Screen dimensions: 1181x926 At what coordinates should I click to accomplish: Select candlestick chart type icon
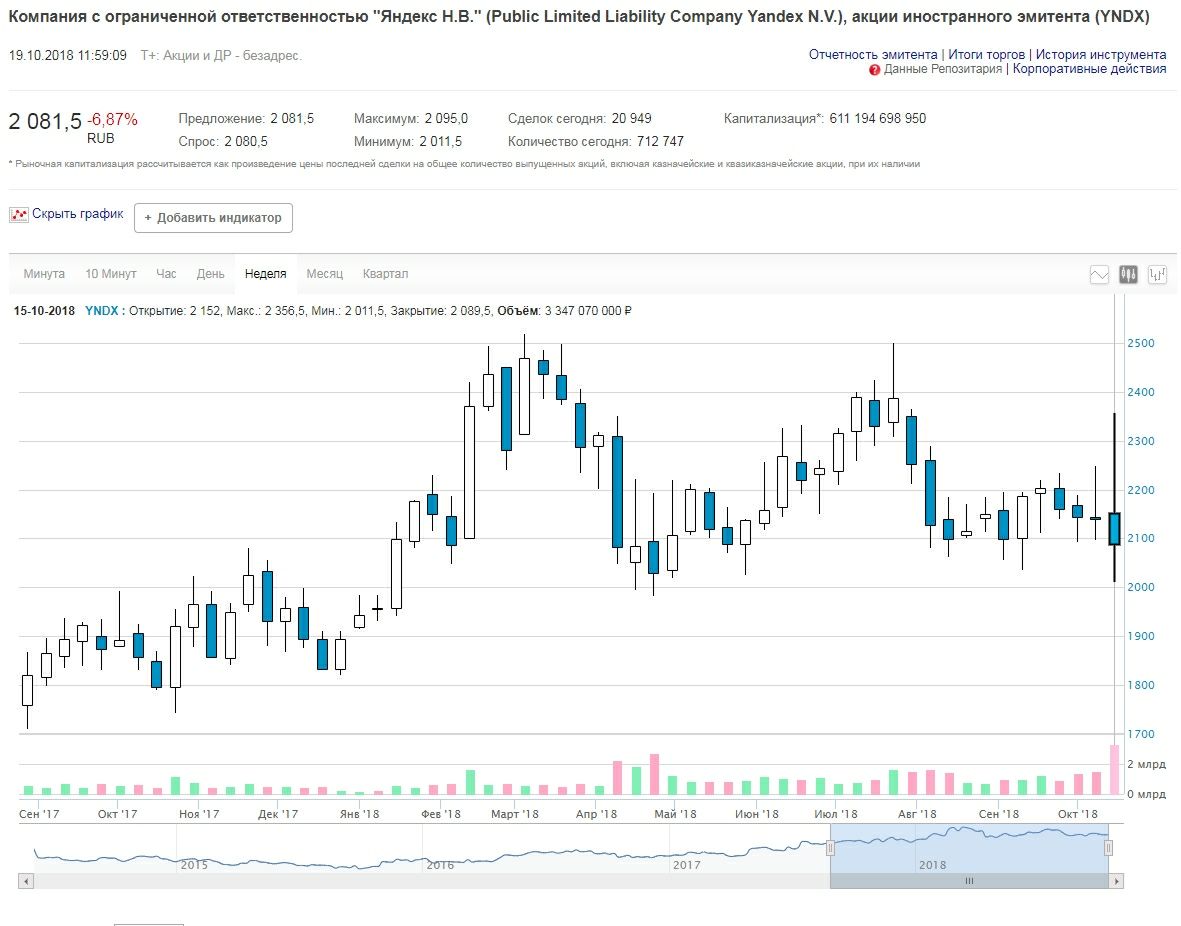[1128, 275]
